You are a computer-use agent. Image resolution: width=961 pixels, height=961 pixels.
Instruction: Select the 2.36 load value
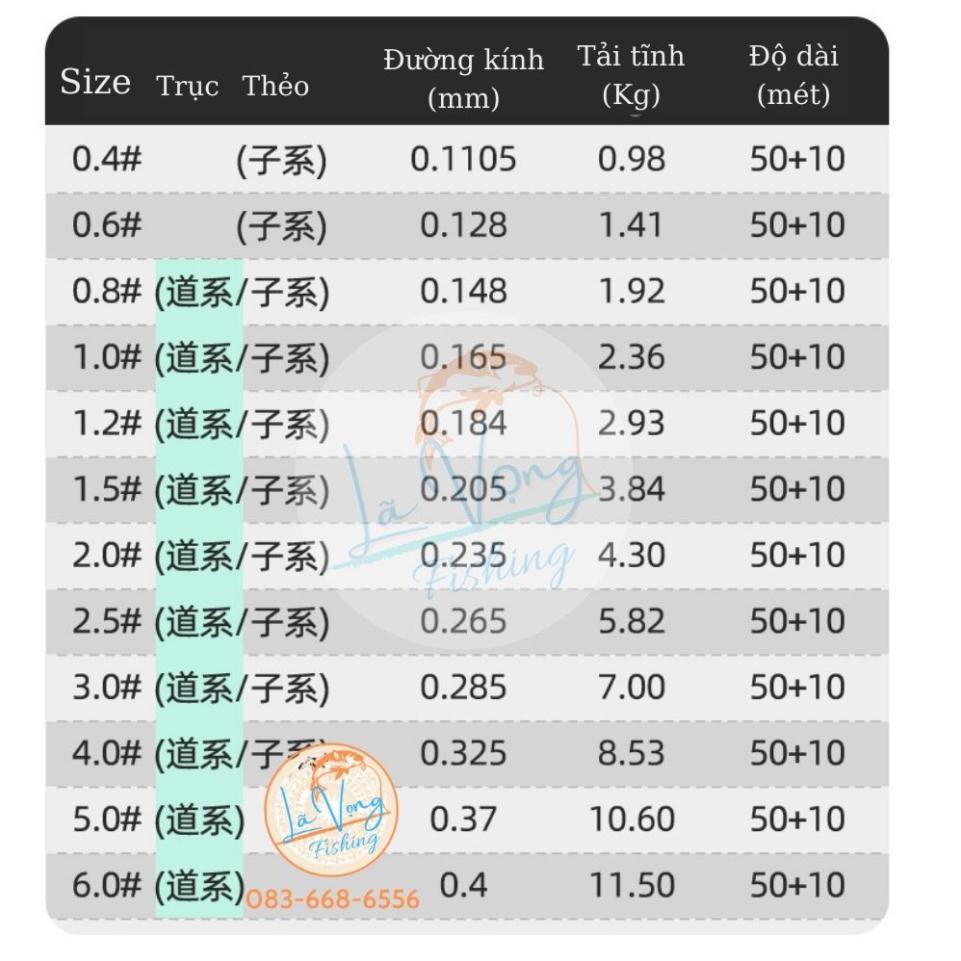pos(631,357)
